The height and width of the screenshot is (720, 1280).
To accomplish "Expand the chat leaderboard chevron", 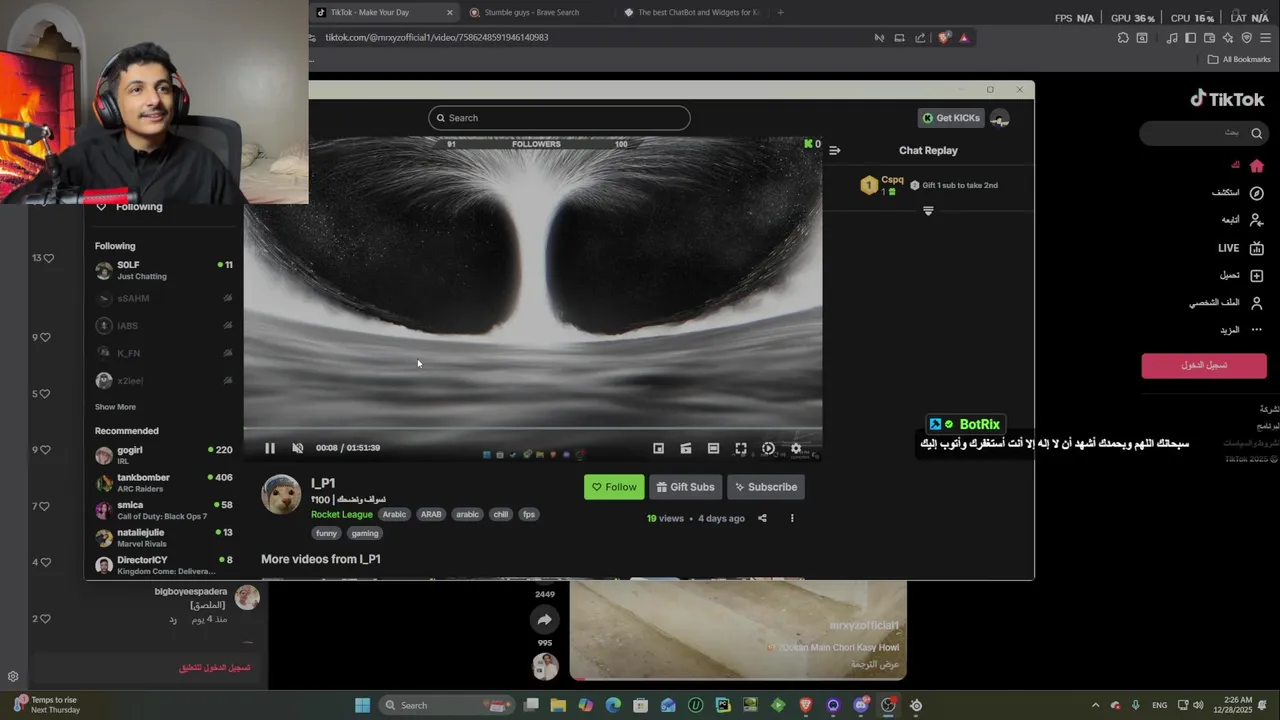I will (928, 211).
